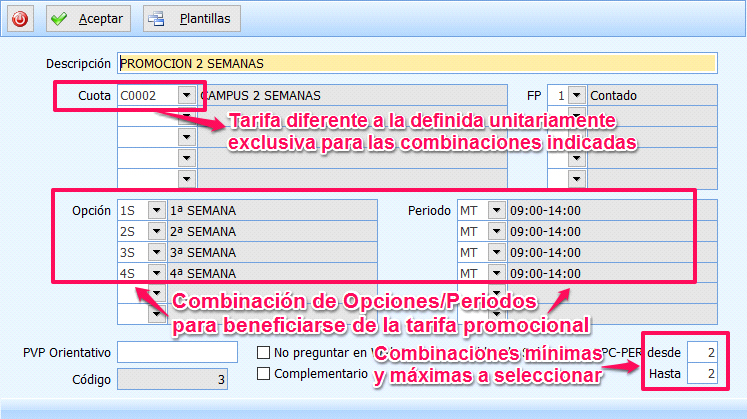Click the red power exit icon
Viewport: 747px width, 419px height.
pyautogui.click(x=20, y=18)
